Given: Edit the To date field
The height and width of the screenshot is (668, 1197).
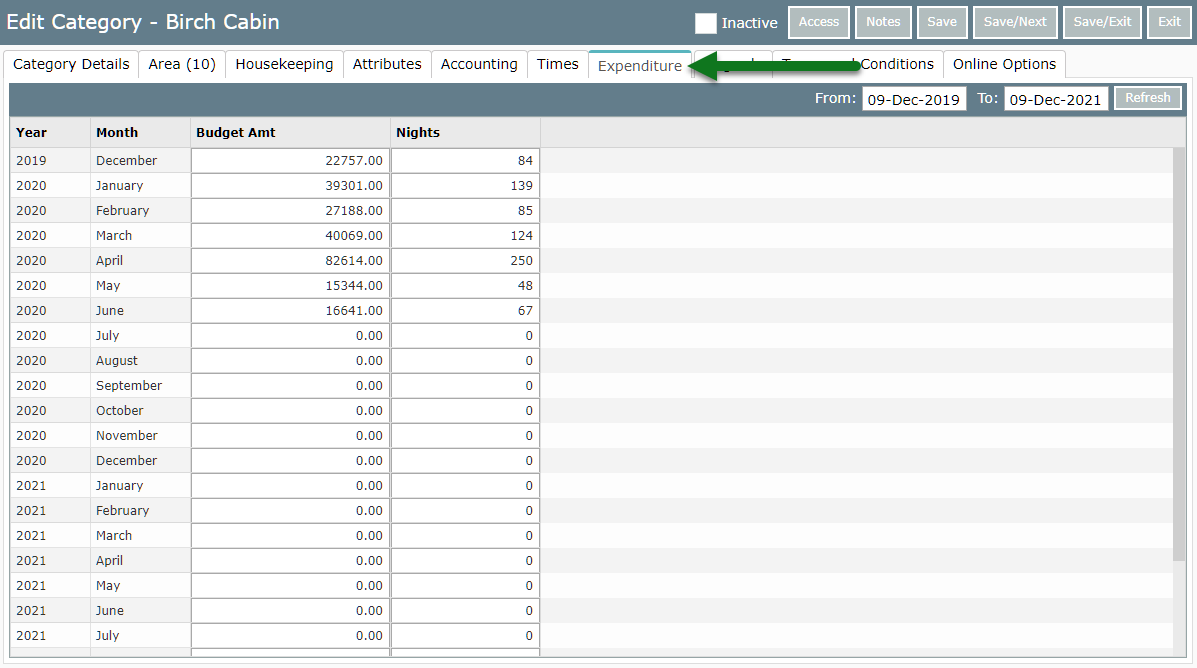Looking at the screenshot, I should pos(1056,99).
